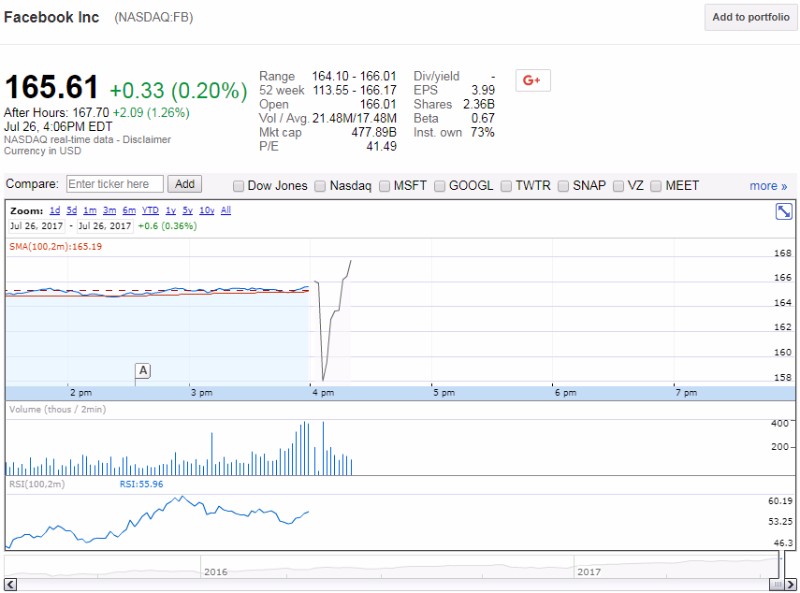Click the RSI:55.96 value label
800x593 pixels.
[141, 484]
